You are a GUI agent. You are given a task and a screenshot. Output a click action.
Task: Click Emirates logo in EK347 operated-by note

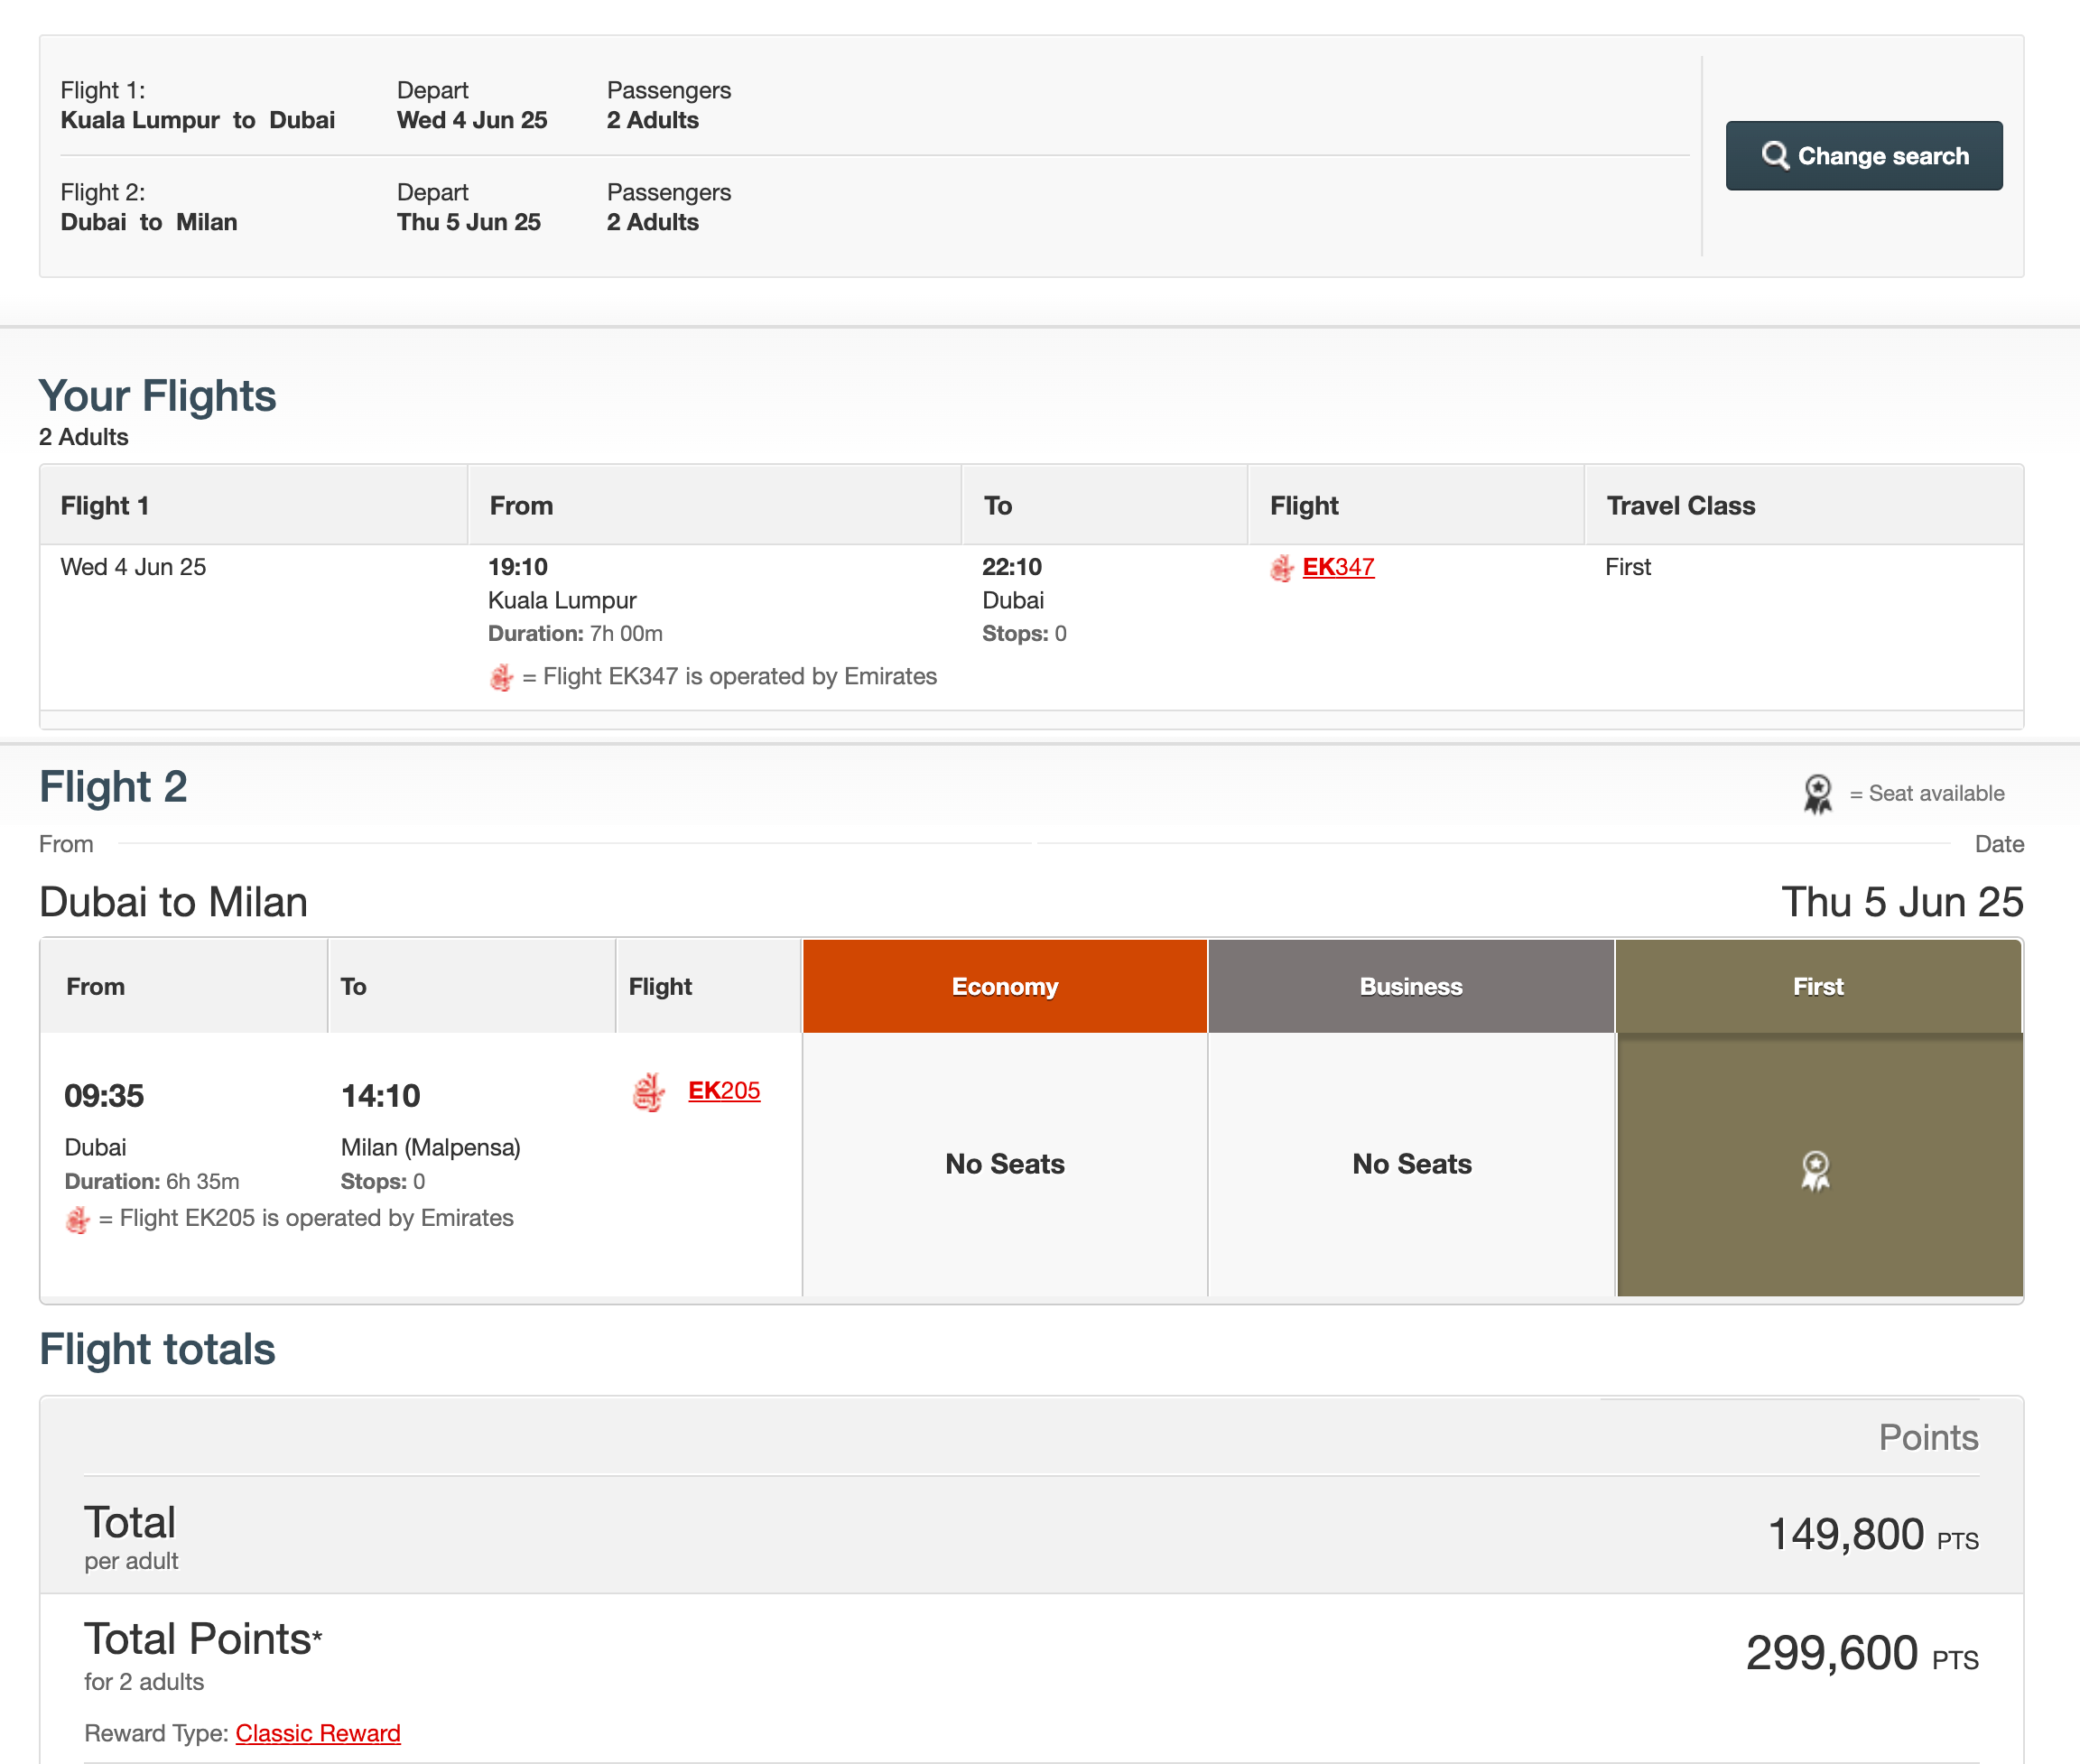pyautogui.click(x=501, y=677)
